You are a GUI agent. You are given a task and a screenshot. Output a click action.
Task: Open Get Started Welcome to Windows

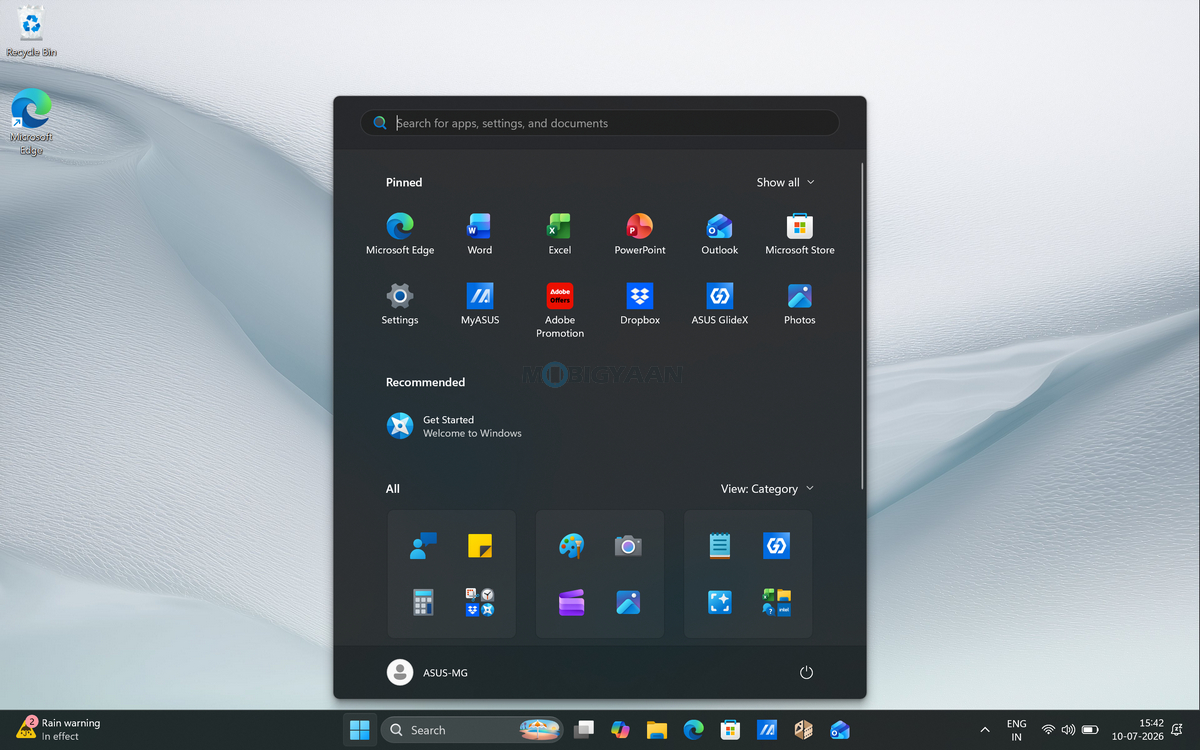pos(455,426)
